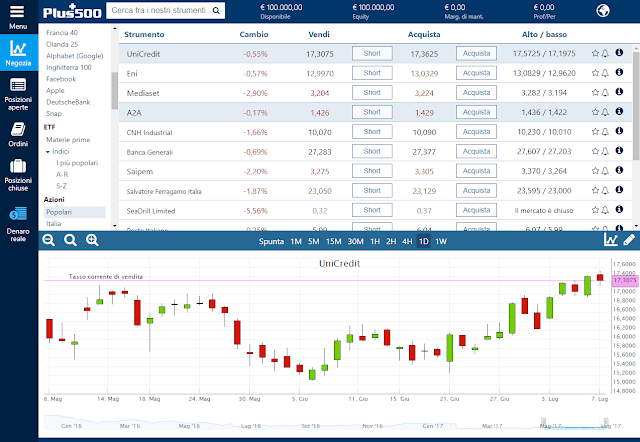The width and height of the screenshot is (640, 442).
Task: Sort by Cambio column header
Action: coord(254,34)
